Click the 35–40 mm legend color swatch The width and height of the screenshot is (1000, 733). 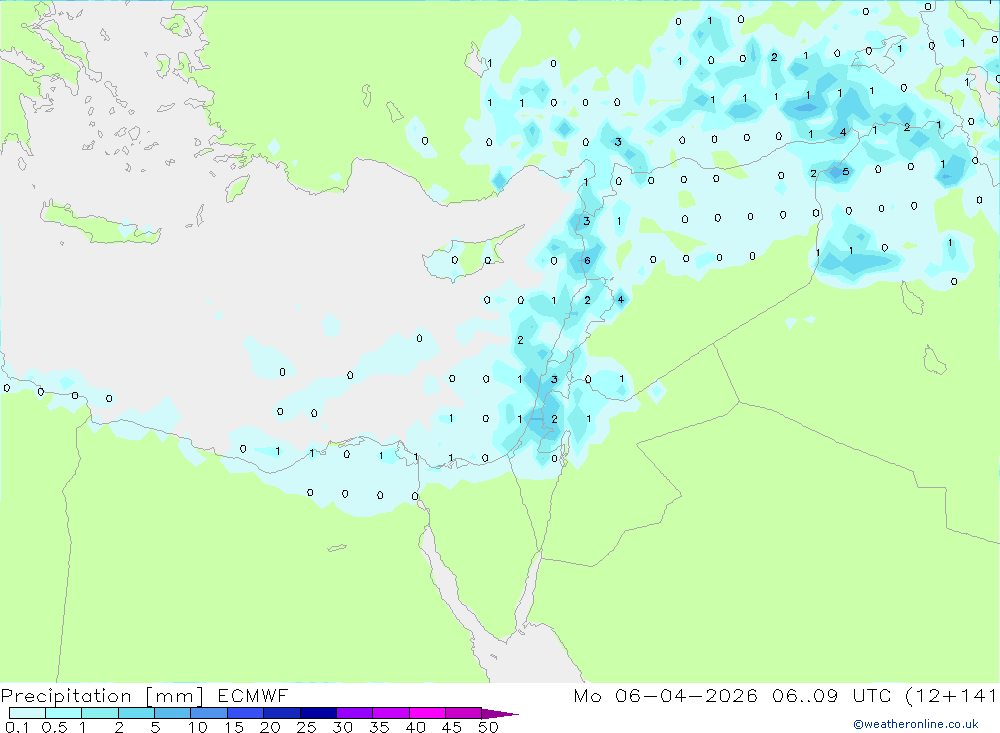click(391, 713)
